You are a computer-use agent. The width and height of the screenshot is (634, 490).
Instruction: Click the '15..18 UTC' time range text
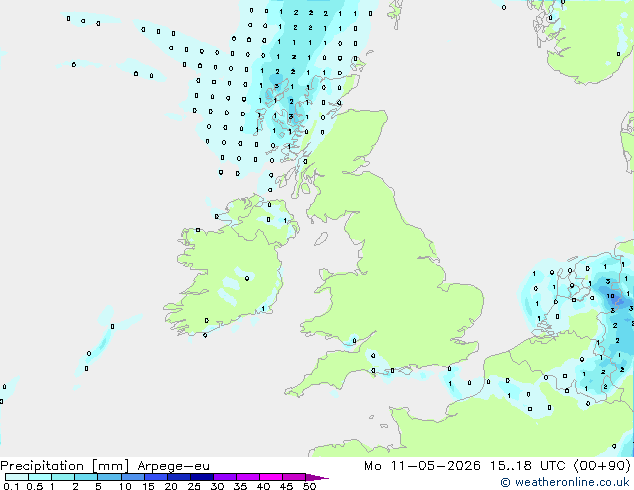pyautogui.click(x=527, y=466)
